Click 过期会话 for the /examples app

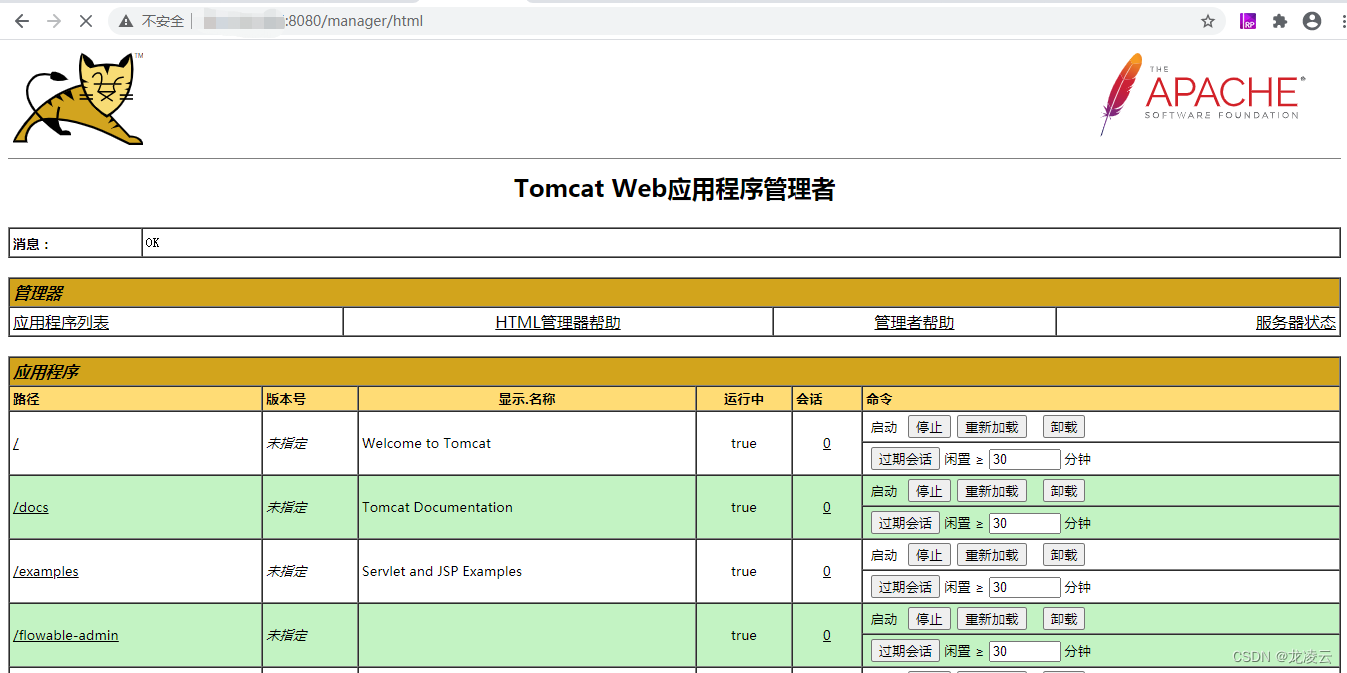pyautogui.click(x=905, y=587)
